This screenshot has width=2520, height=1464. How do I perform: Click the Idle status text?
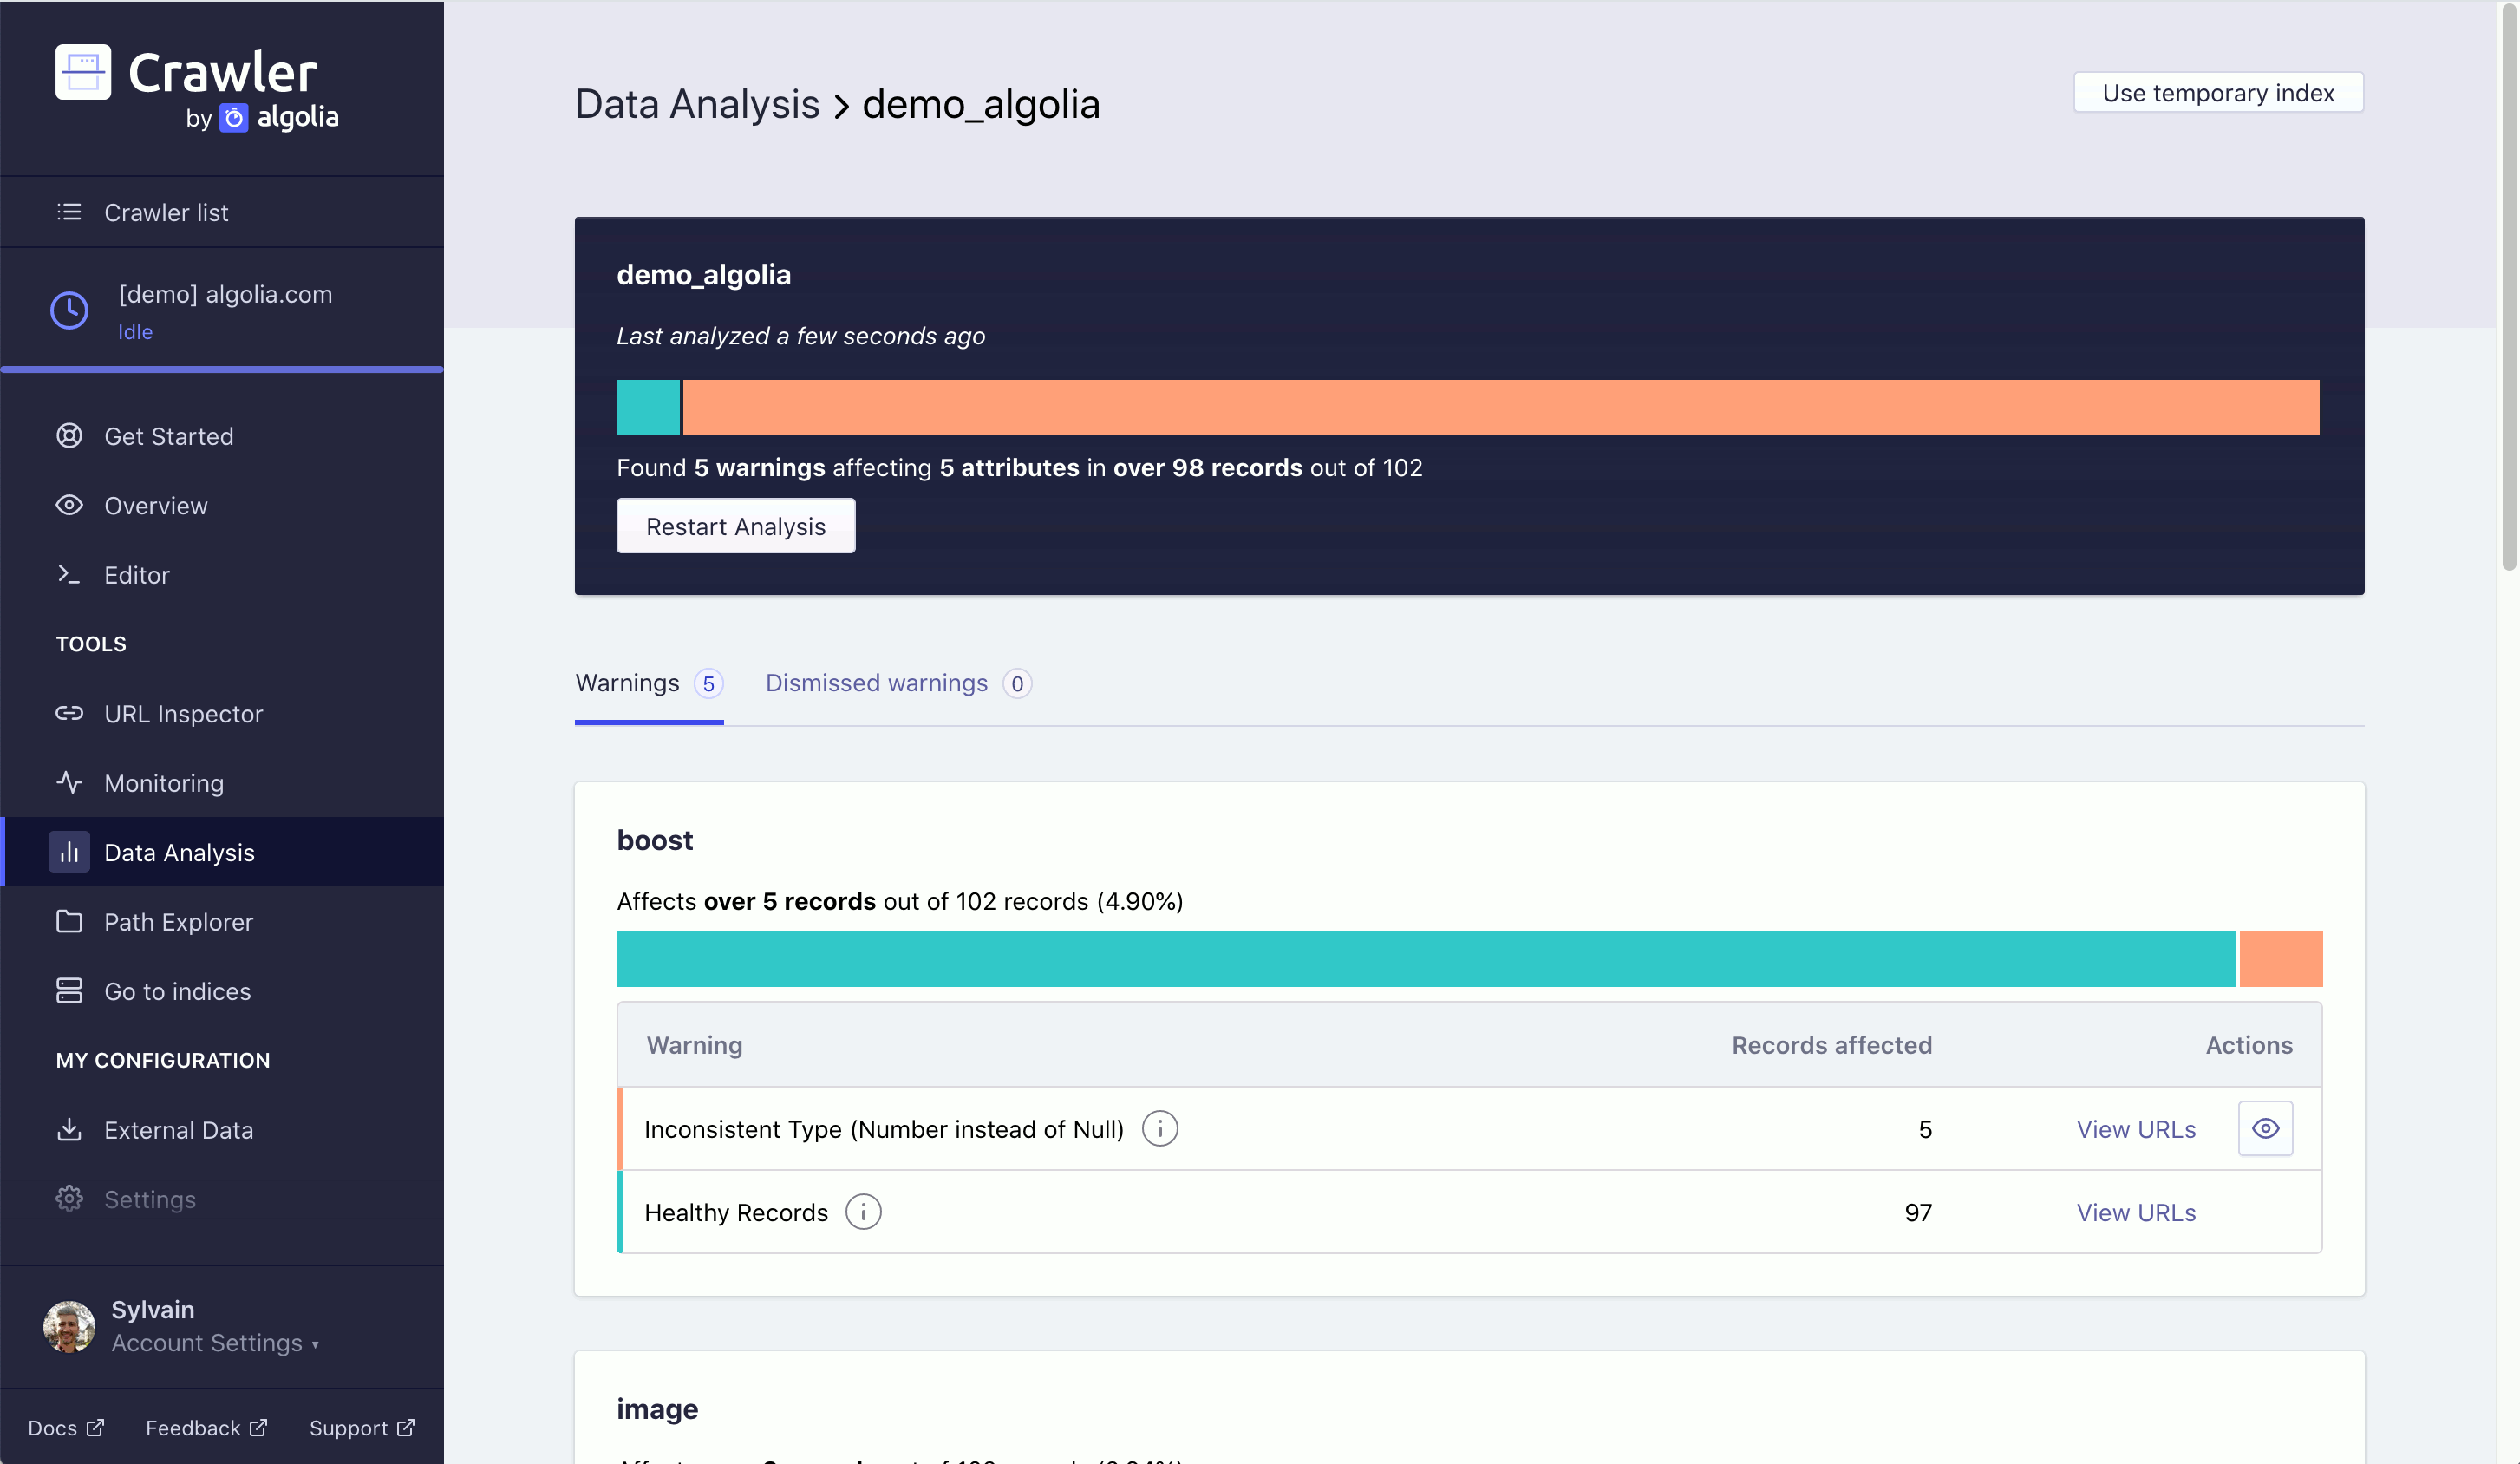[135, 332]
